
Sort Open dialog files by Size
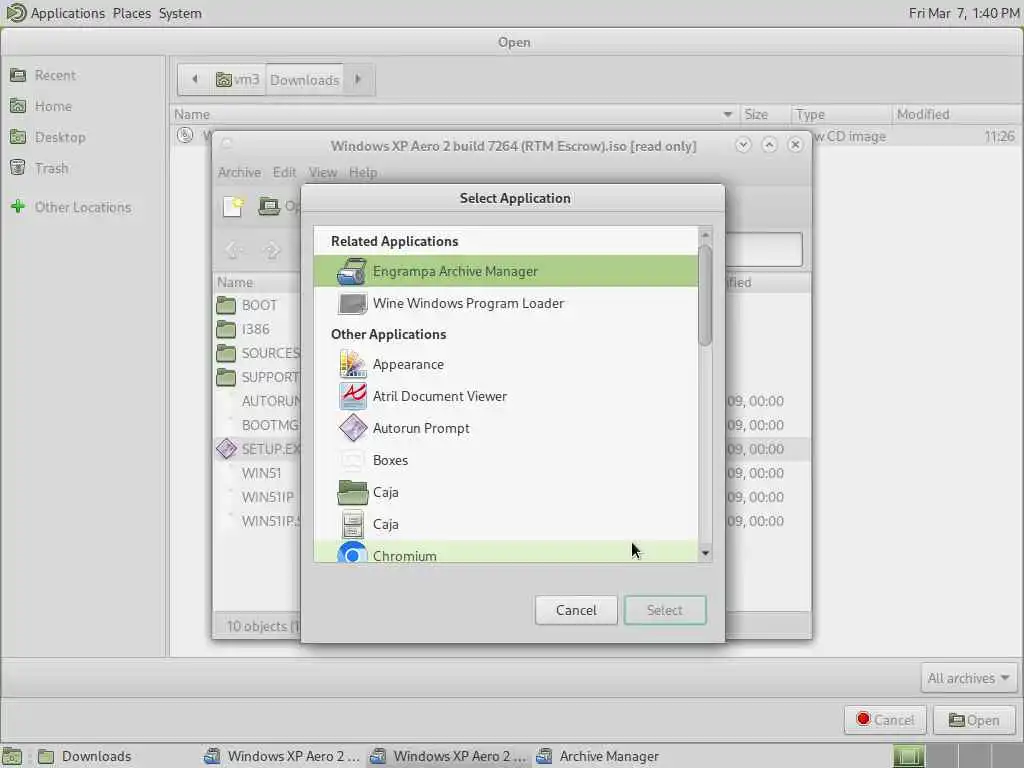point(765,114)
